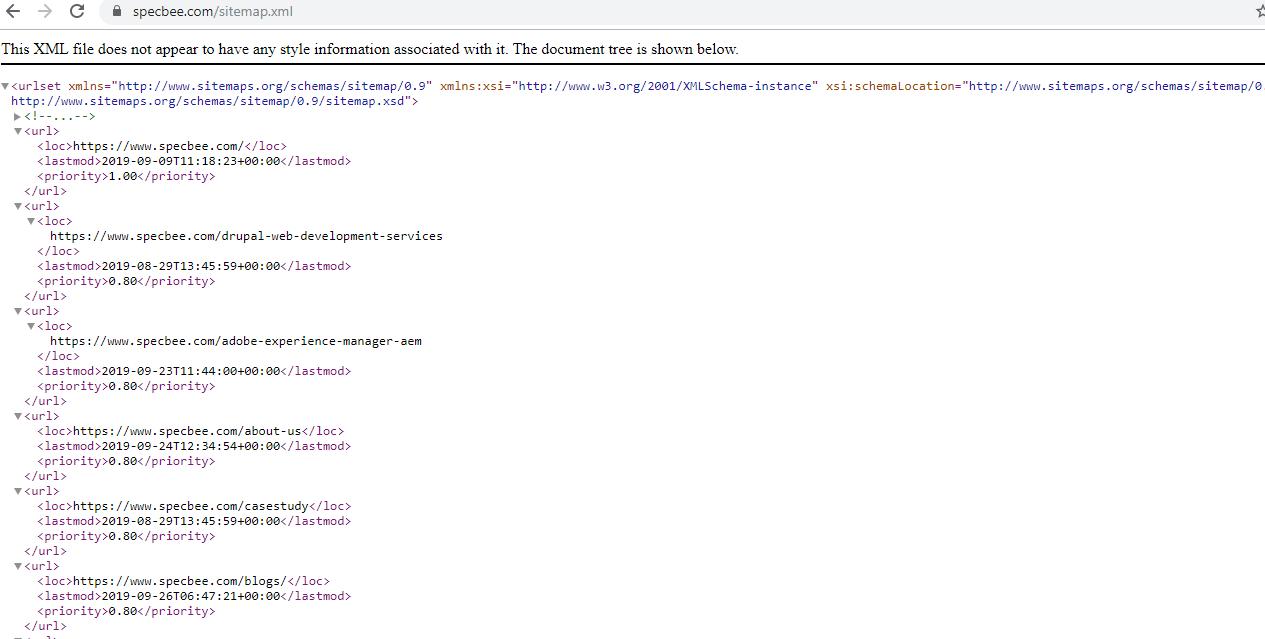Collapse the url node for about-us

pos(18,416)
